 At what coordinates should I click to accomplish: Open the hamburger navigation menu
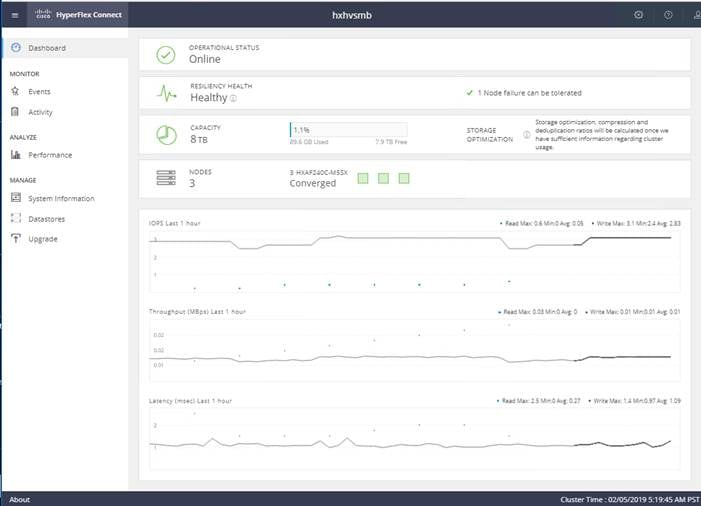[x=15, y=15]
